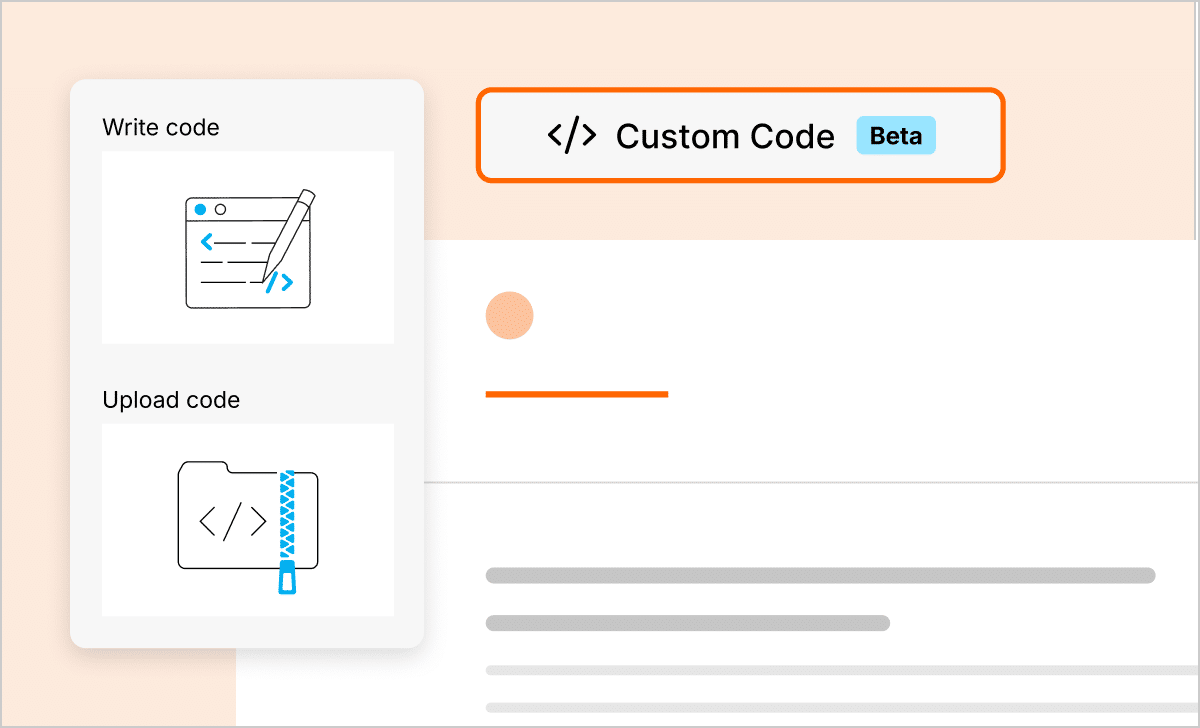Viewport: 1200px width, 728px height.
Task: Click the blue zipper pull below the folder
Action: 287,577
